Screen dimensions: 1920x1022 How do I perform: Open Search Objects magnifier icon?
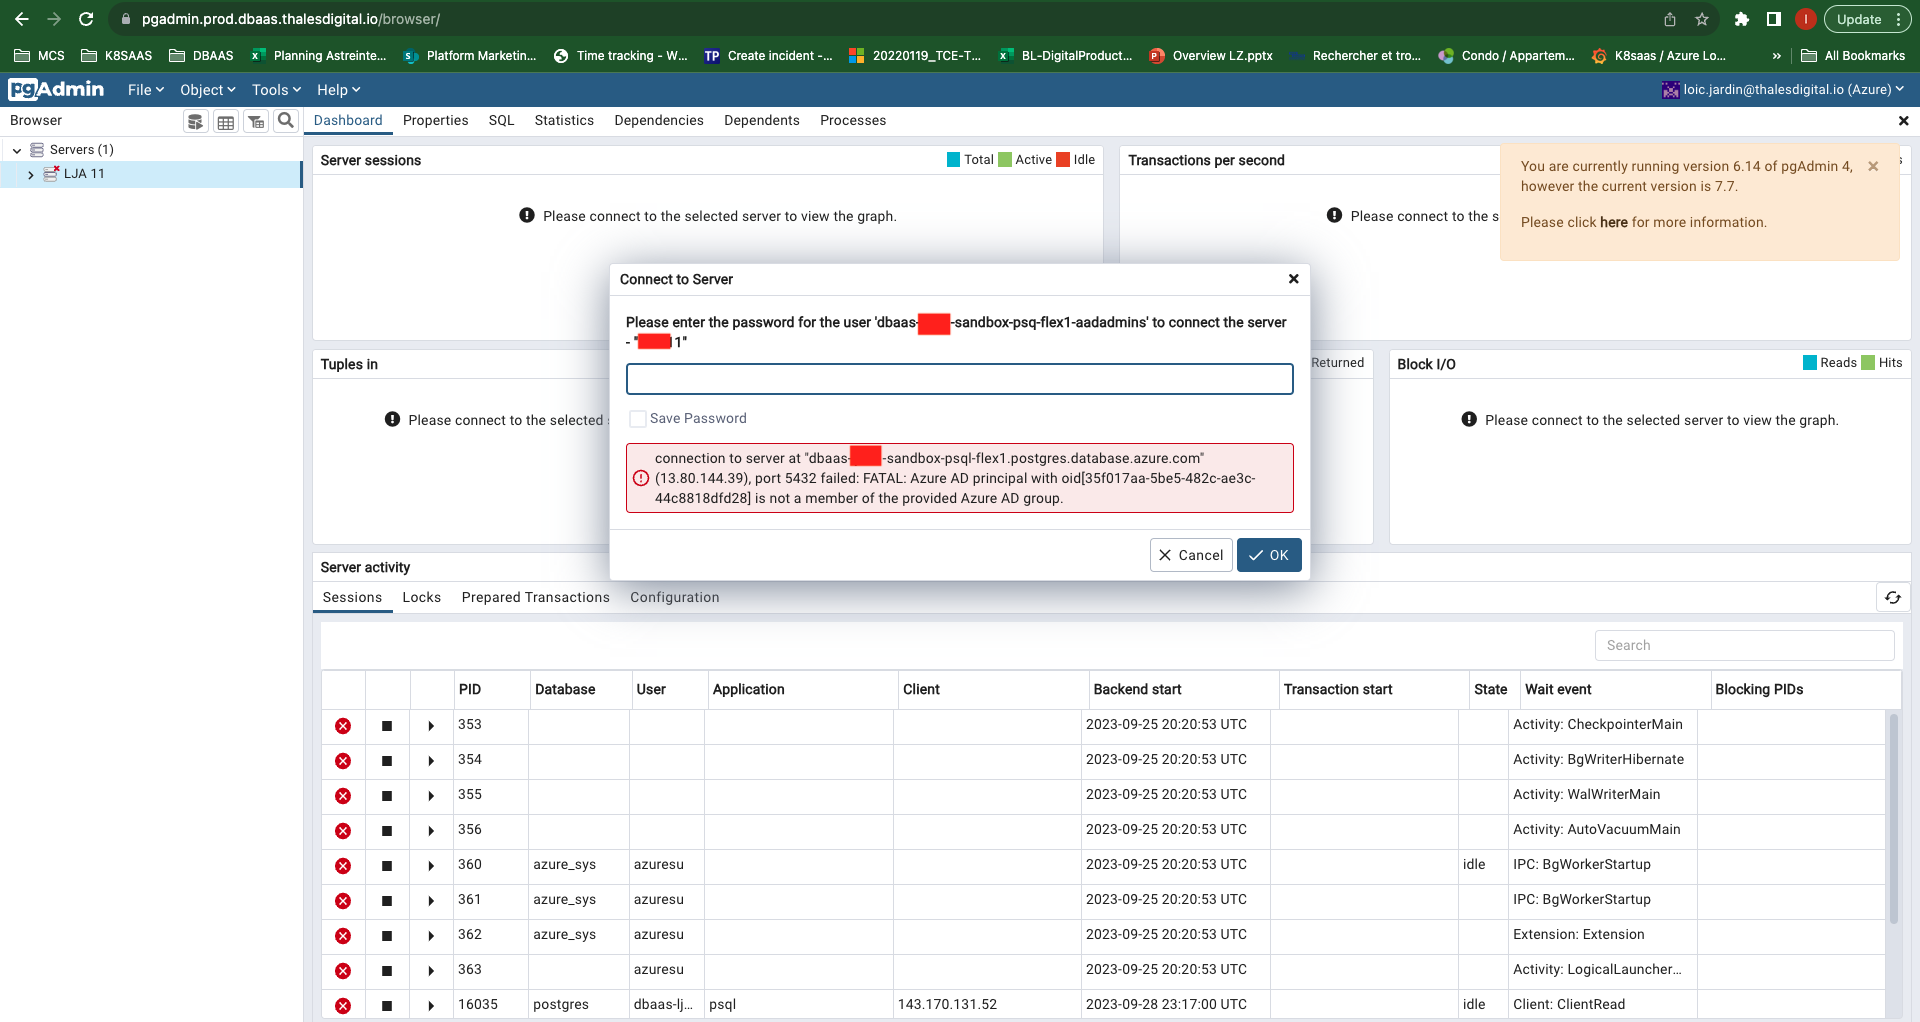click(x=286, y=121)
